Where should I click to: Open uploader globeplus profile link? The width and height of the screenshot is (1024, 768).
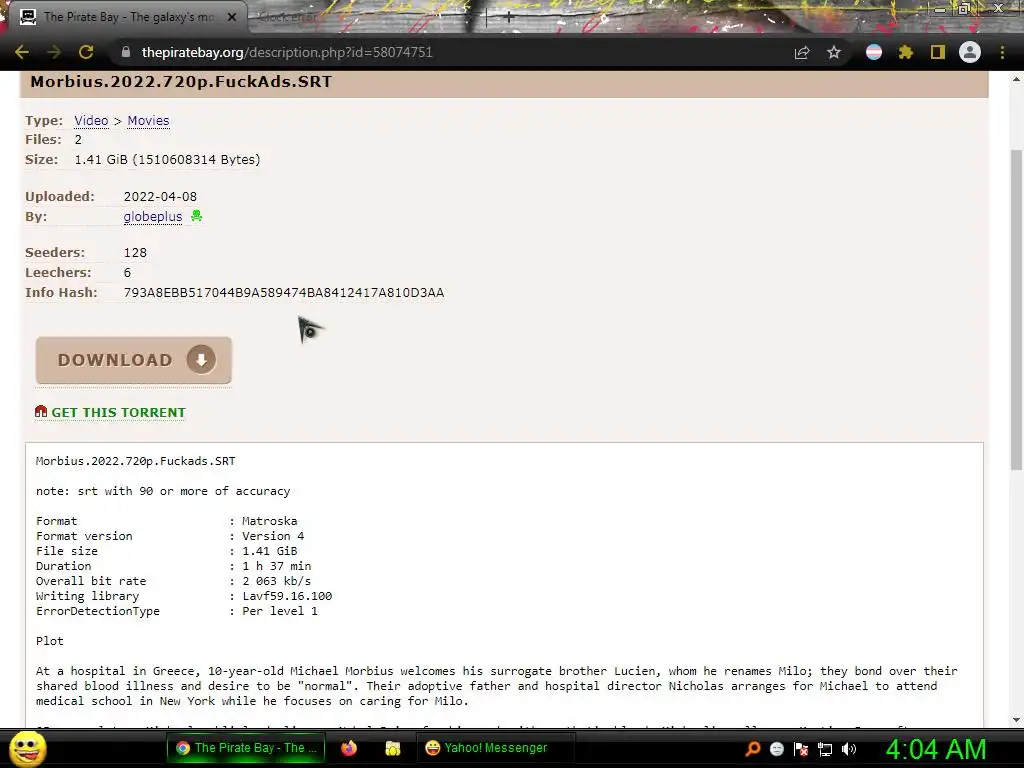click(x=153, y=217)
